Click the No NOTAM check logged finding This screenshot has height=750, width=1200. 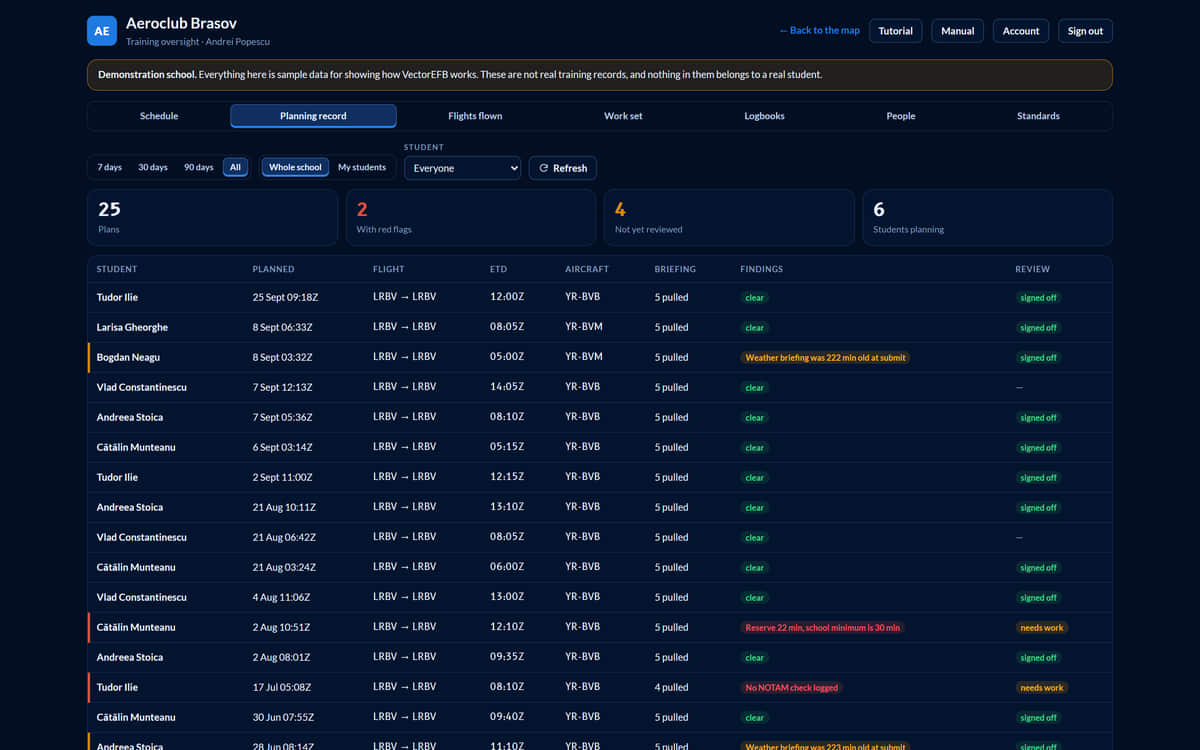[x=792, y=688]
